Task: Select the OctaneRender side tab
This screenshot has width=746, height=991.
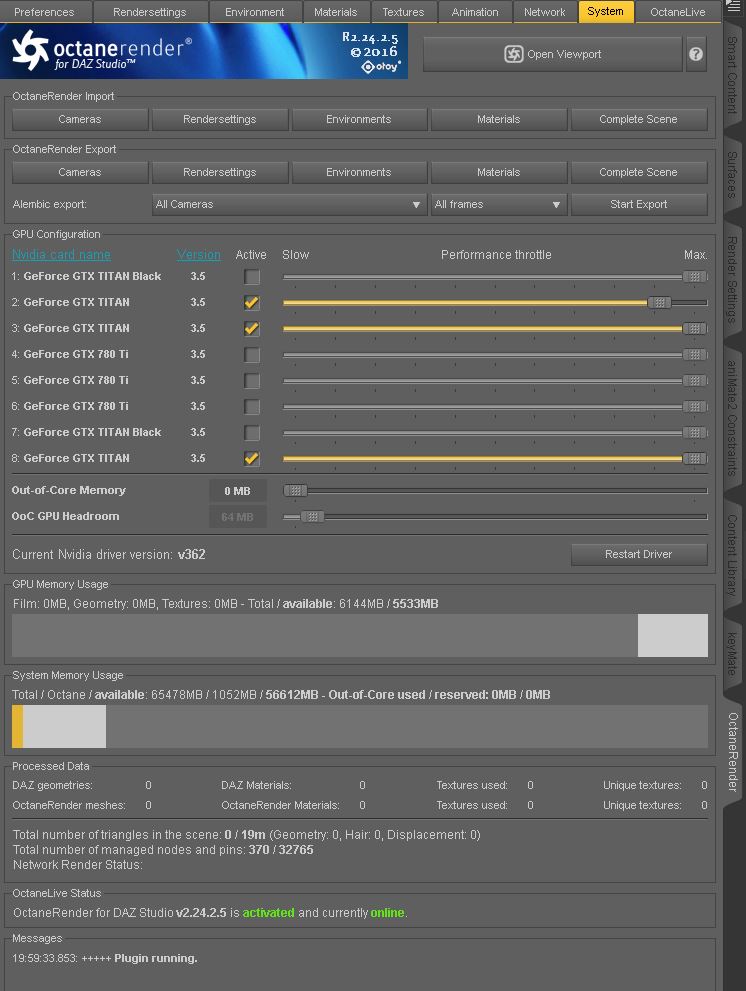Action: coord(733,752)
